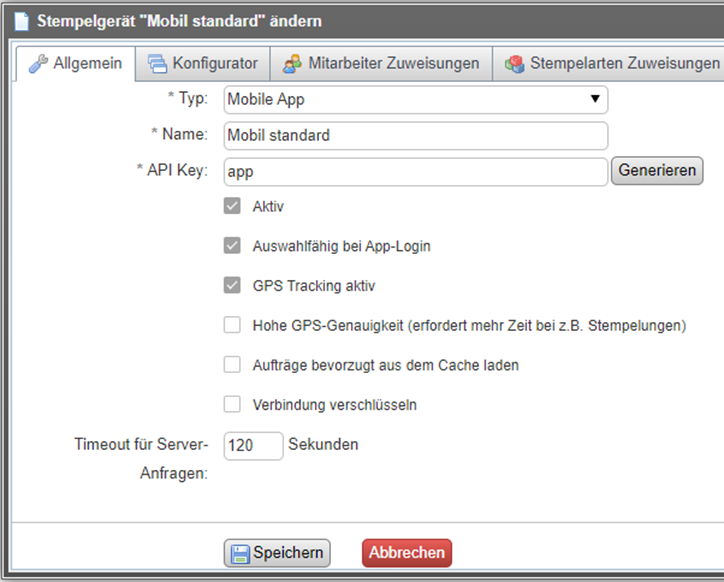This screenshot has width=724, height=582.
Task: Click the Mitarbeiter Zuweisungen people icon
Action: pyautogui.click(x=292, y=64)
